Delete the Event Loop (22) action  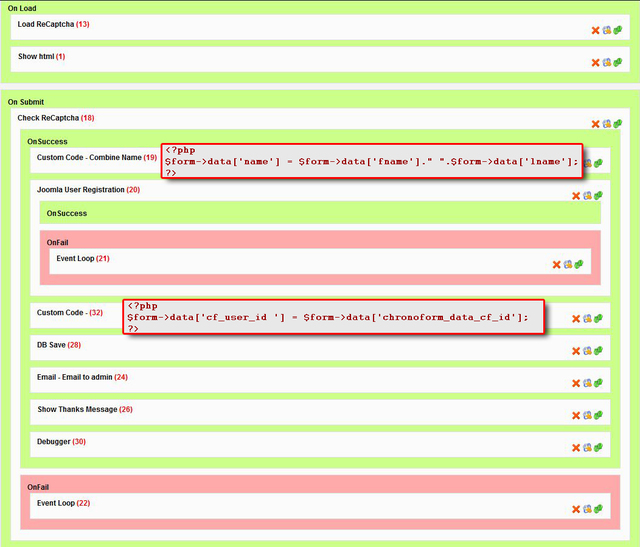click(576, 509)
